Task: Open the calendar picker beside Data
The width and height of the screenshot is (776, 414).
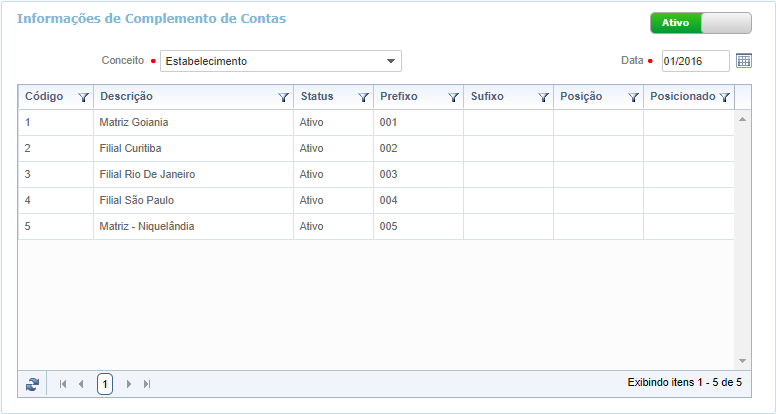Action: (744, 61)
